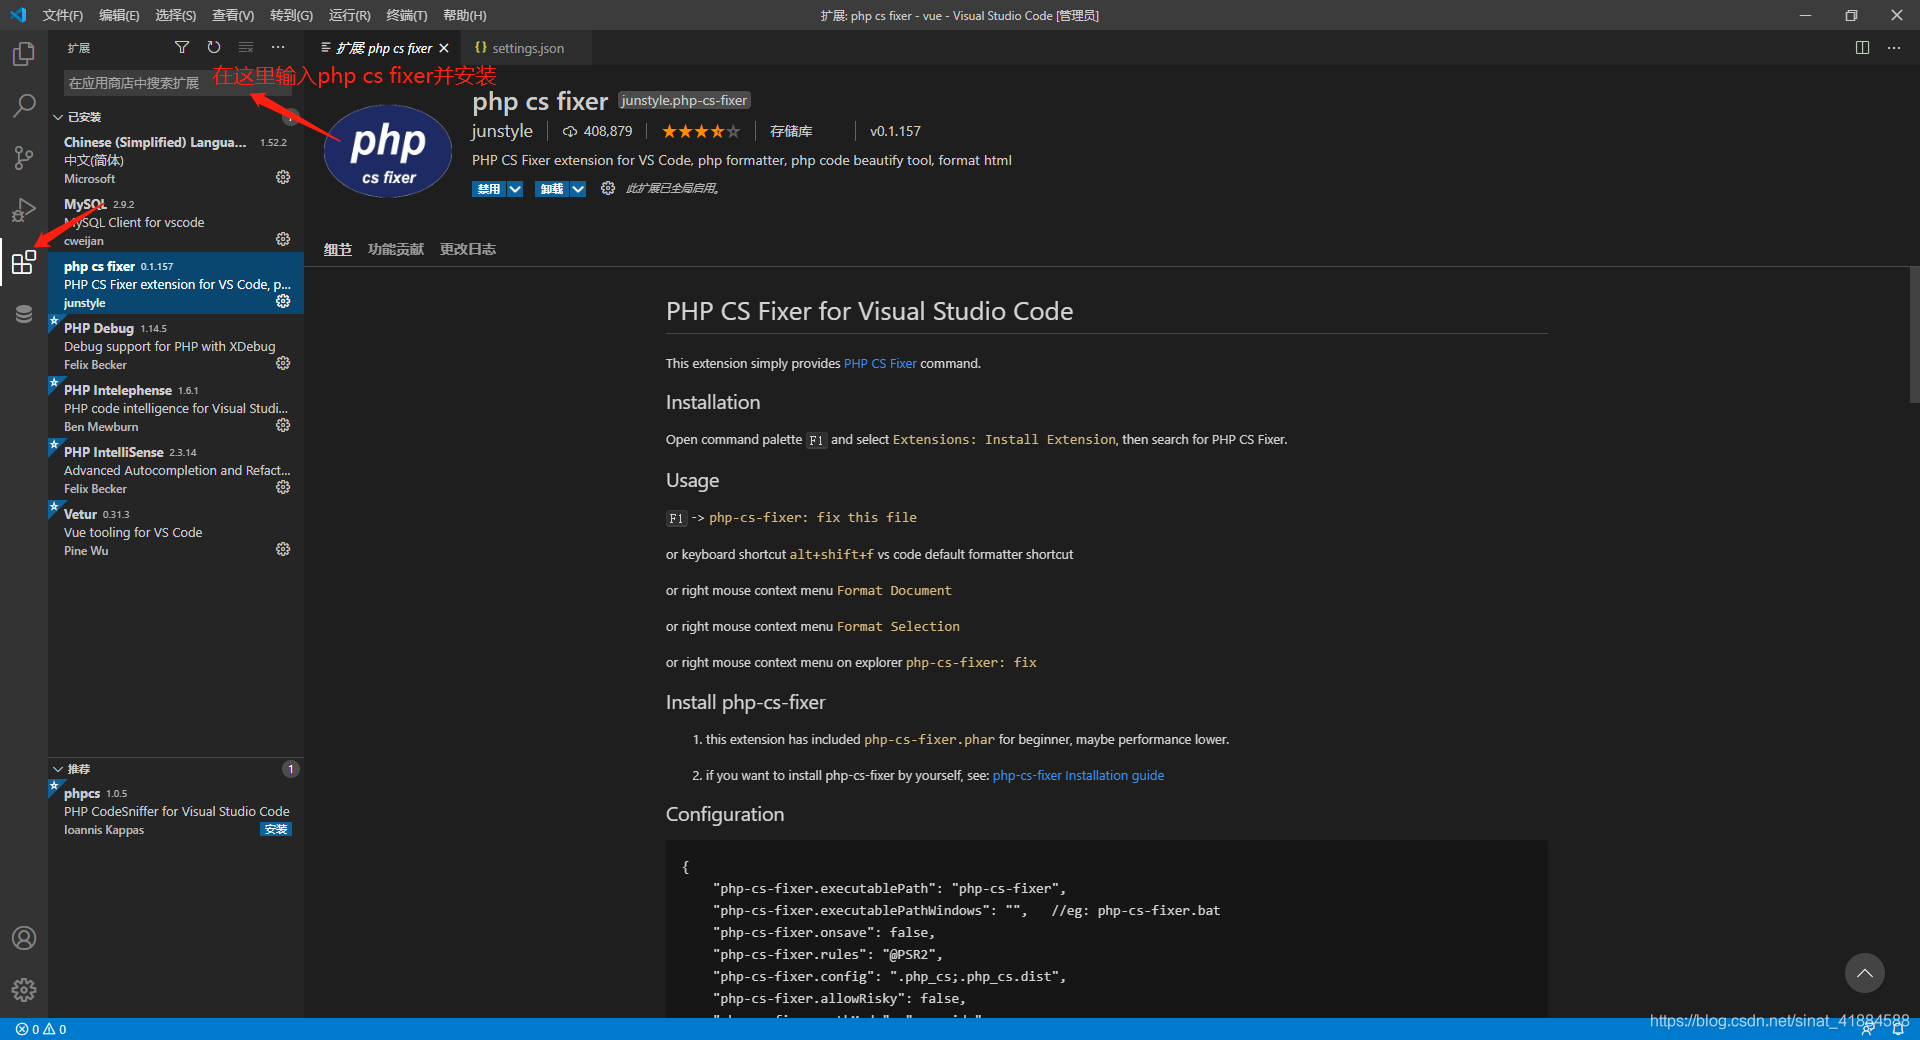Open the Run (运行) menu

tap(349, 15)
